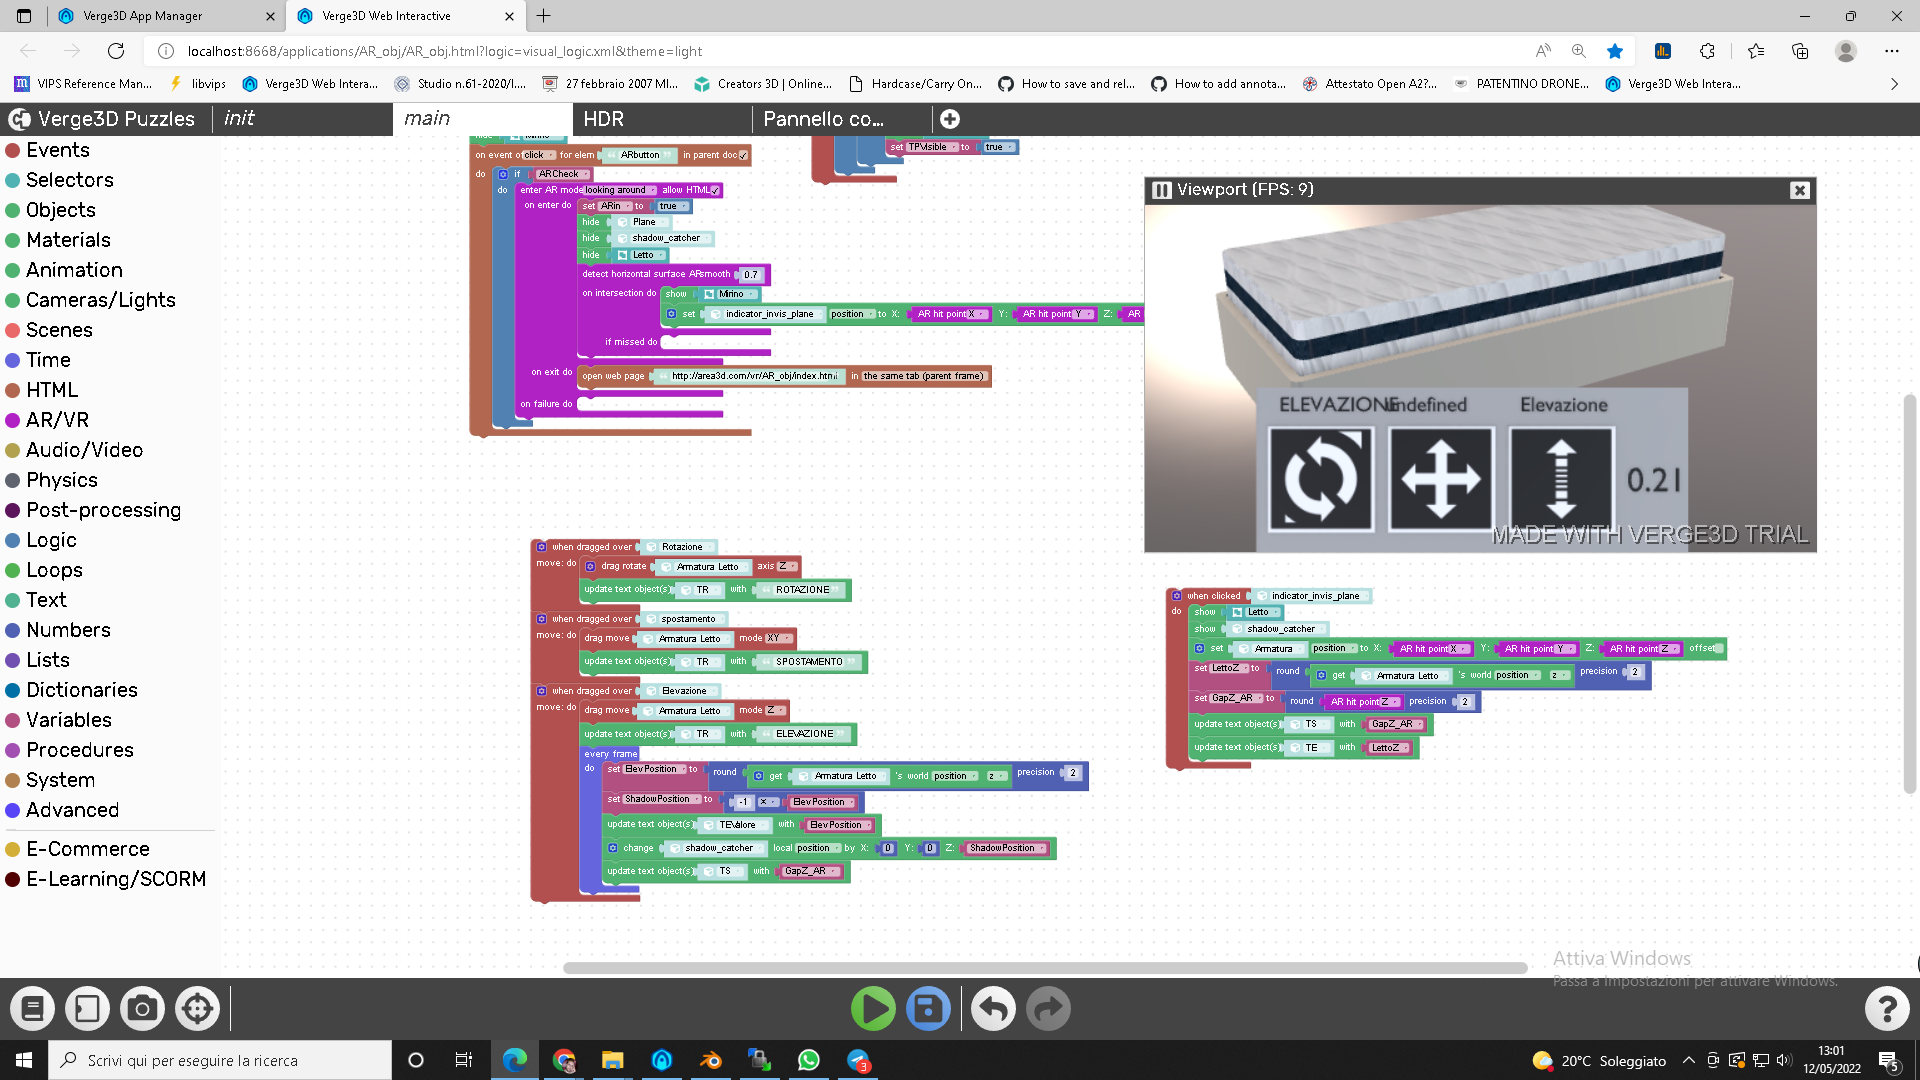
Task: Open WhatsApp from the taskbar
Action: click(x=808, y=1060)
